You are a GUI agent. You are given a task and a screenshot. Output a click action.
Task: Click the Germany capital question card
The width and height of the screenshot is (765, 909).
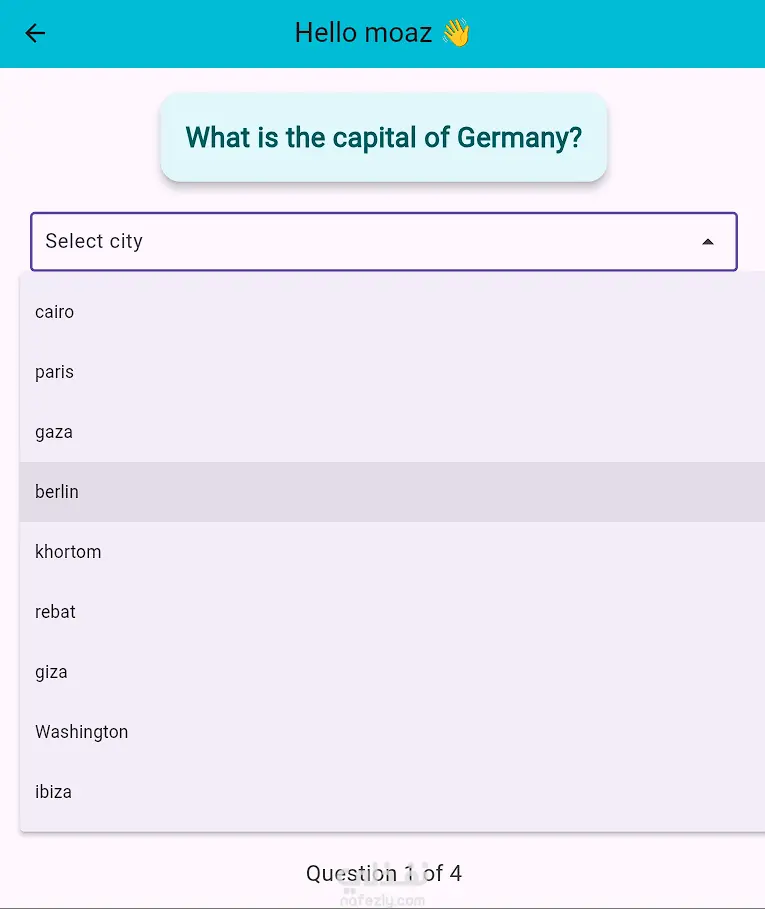coord(383,137)
